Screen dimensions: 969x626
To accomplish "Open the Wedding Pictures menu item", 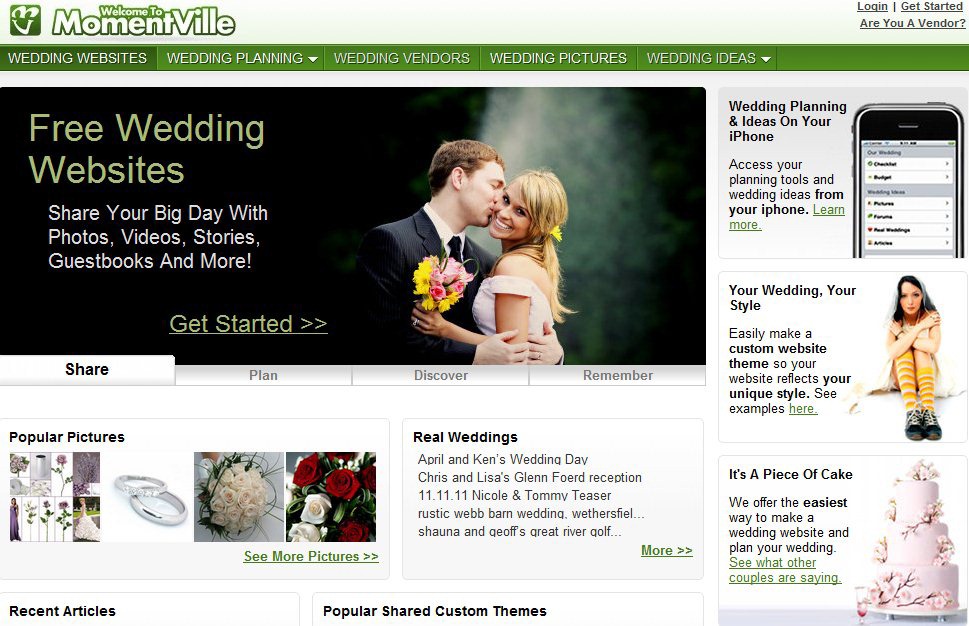I will [x=558, y=58].
